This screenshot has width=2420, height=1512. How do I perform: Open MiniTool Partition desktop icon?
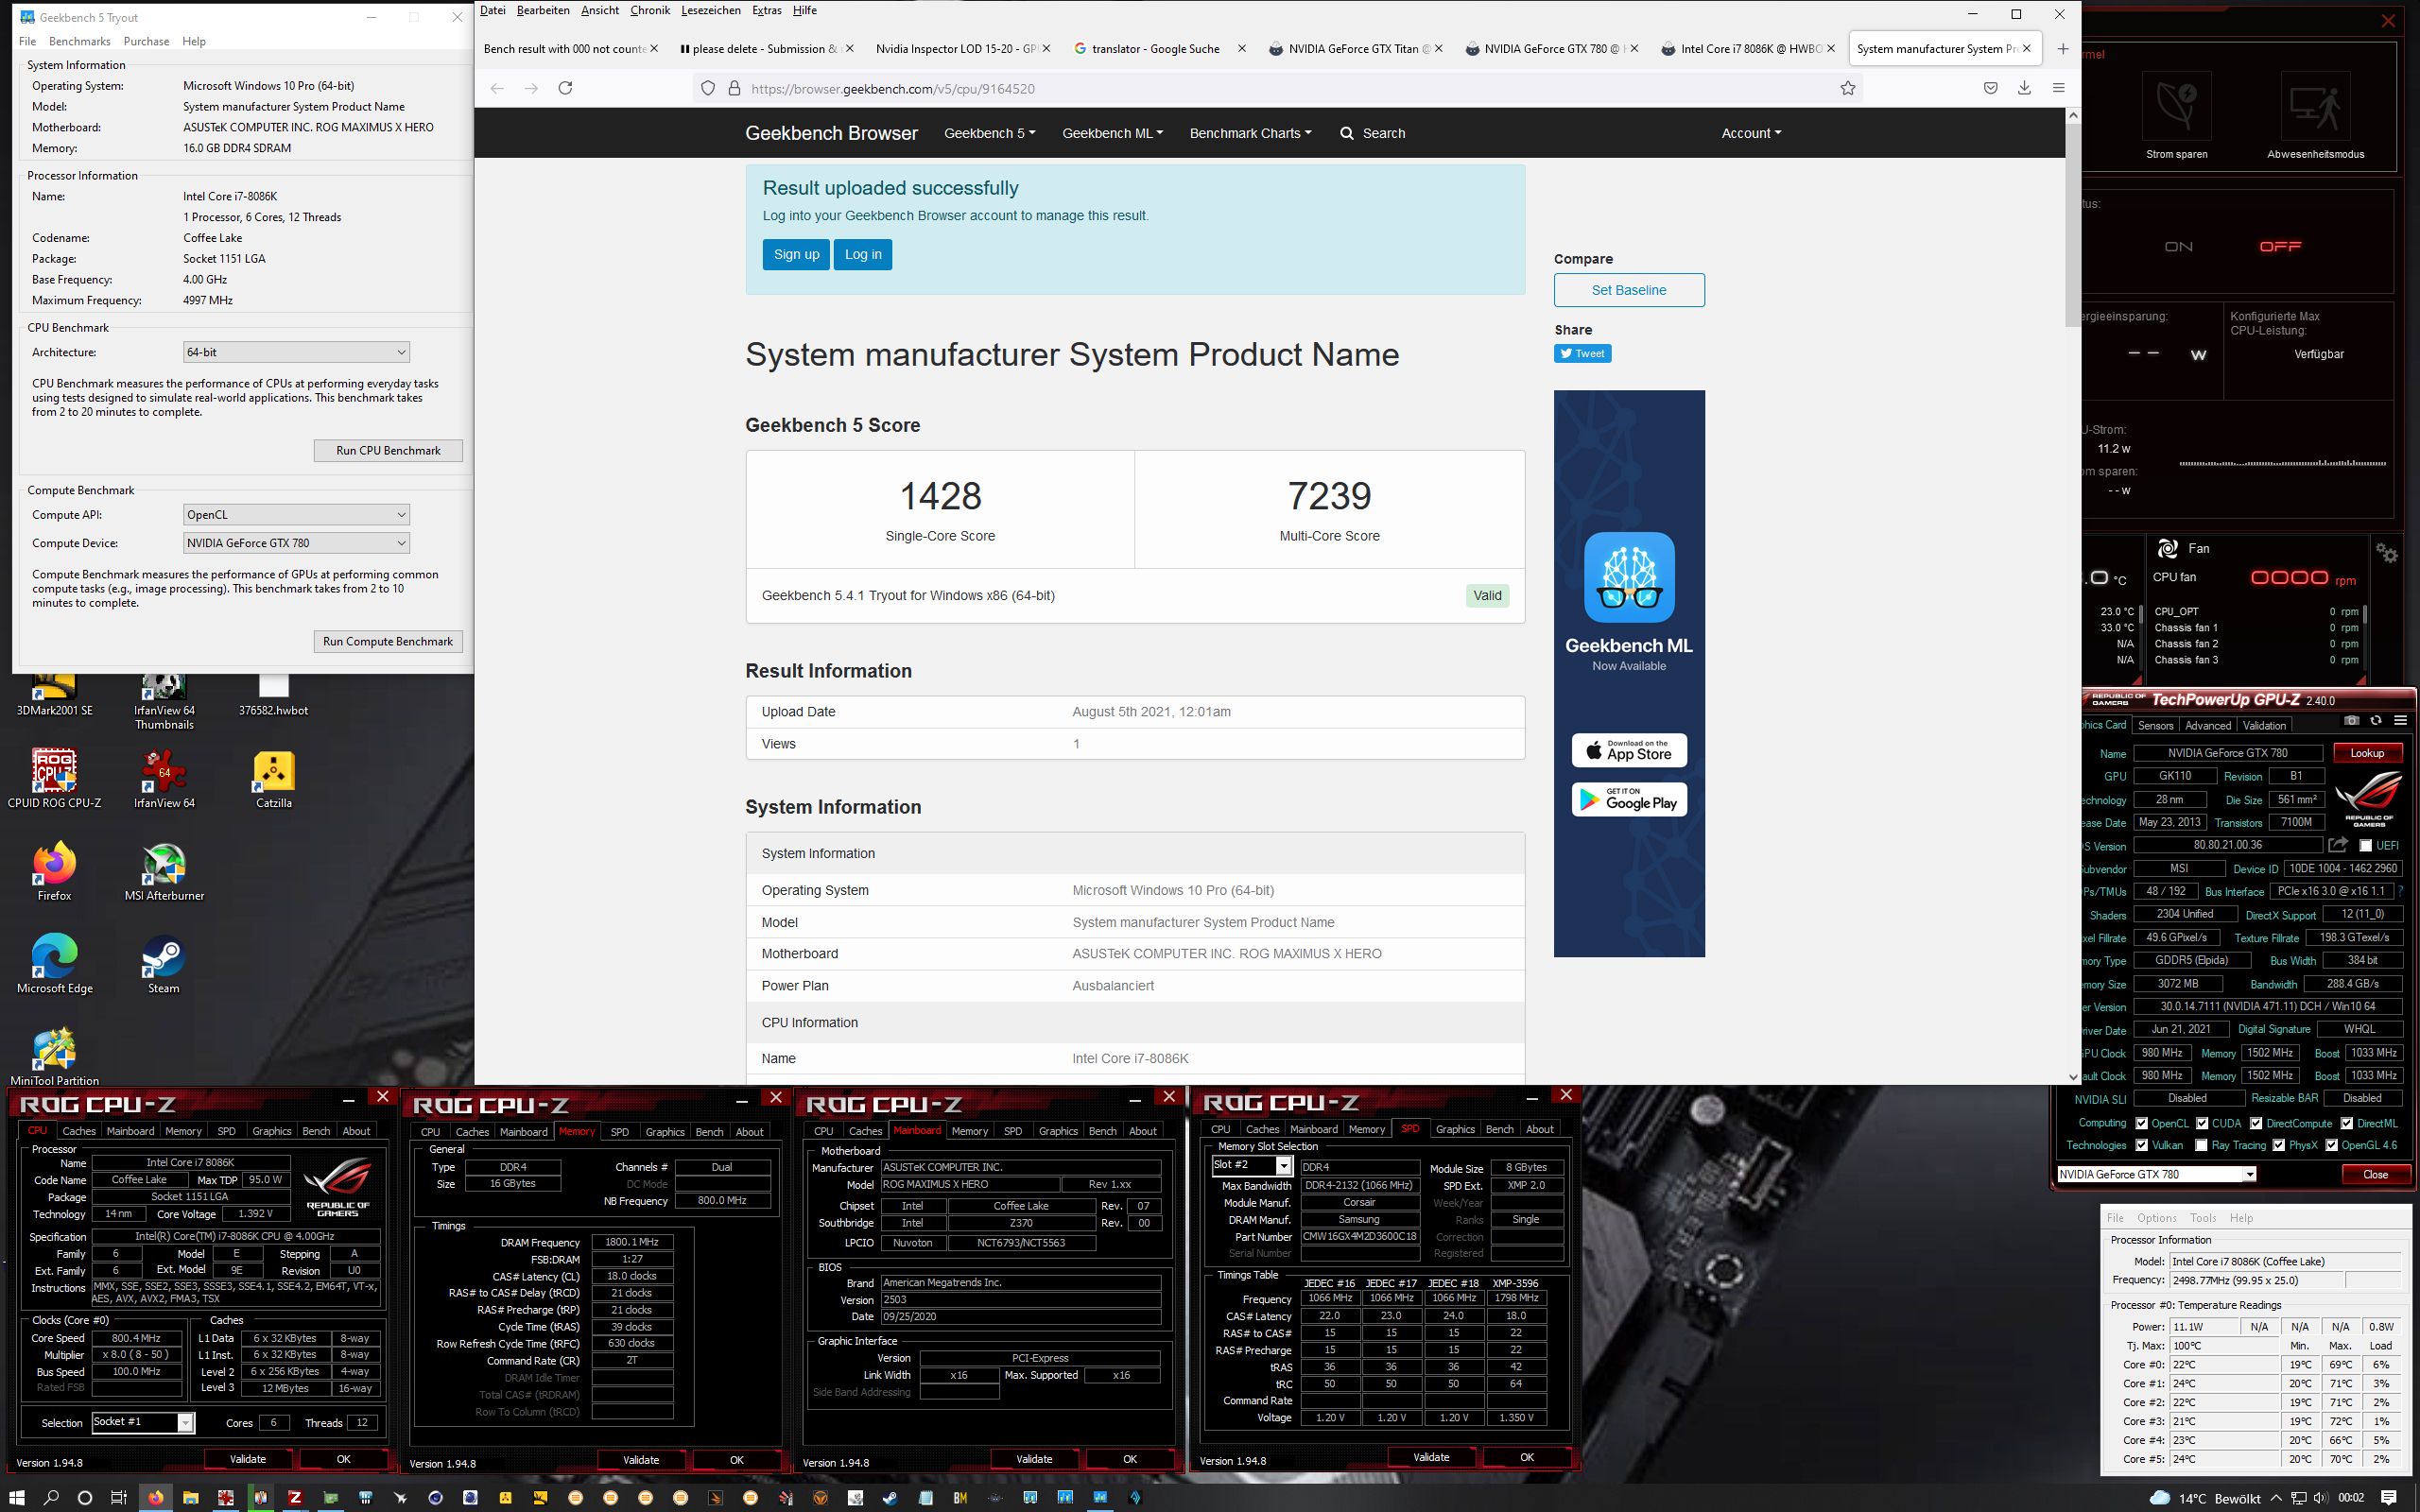point(54,1056)
